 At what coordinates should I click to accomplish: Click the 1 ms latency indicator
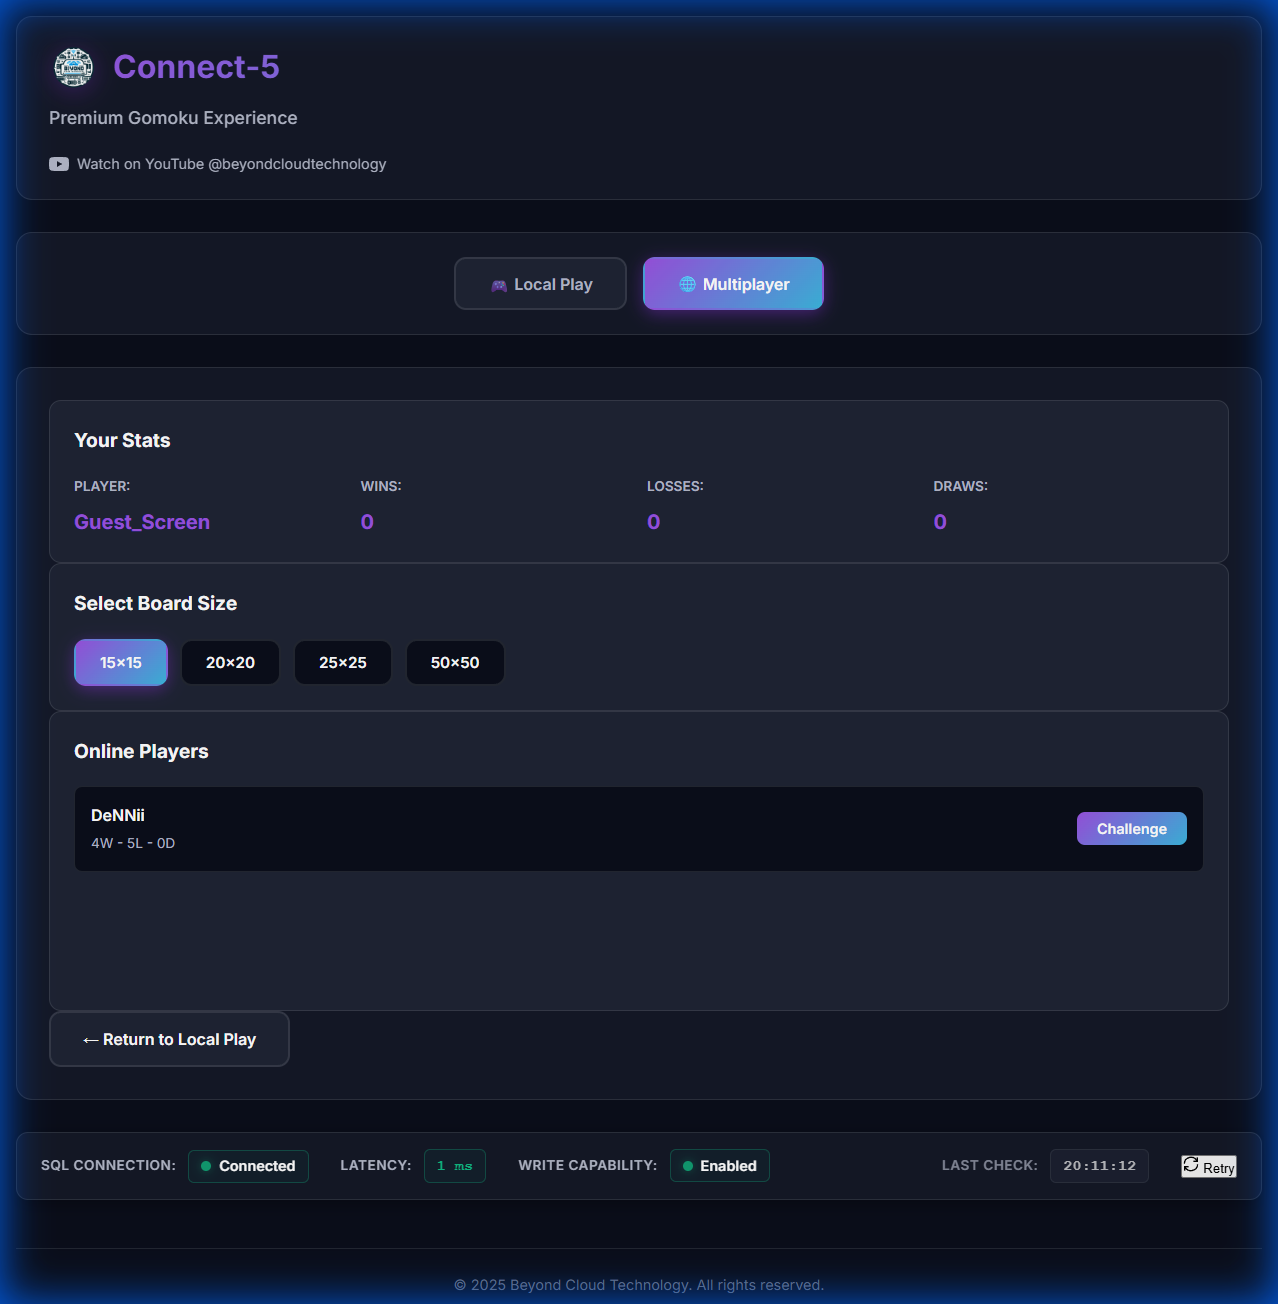click(455, 1166)
